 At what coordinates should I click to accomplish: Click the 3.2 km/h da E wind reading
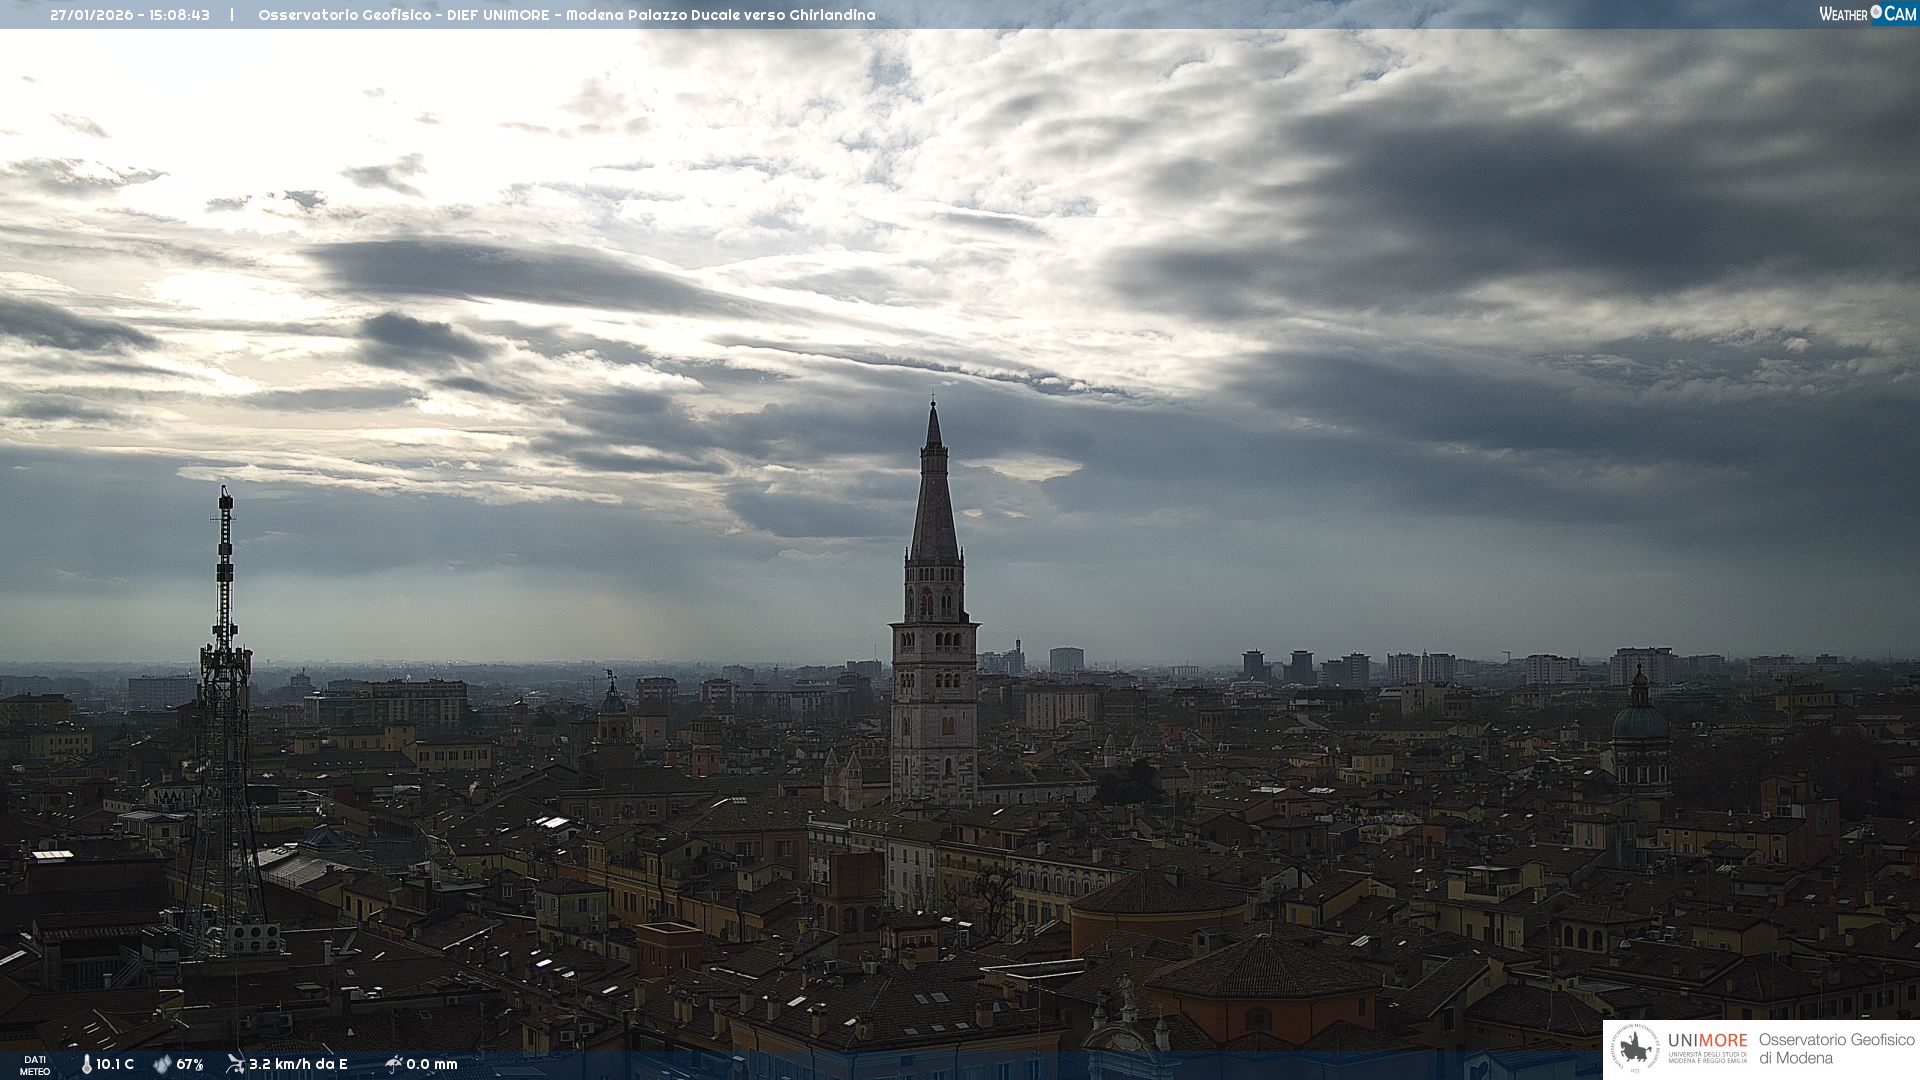coord(298,1064)
